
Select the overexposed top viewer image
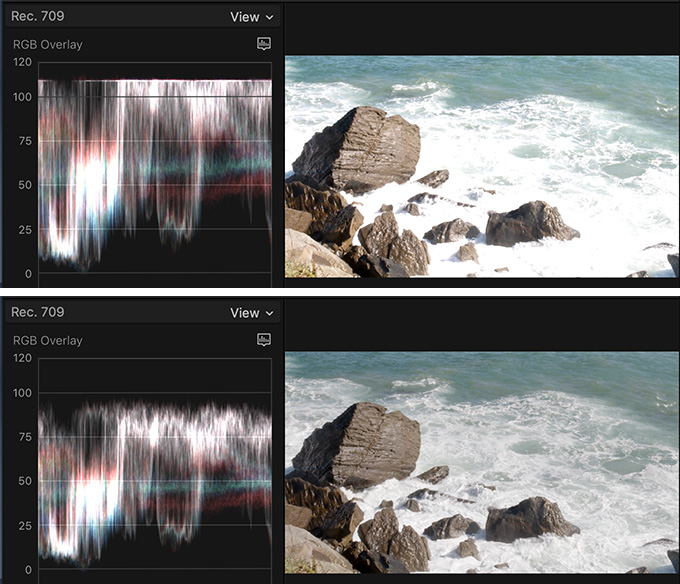(x=482, y=166)
